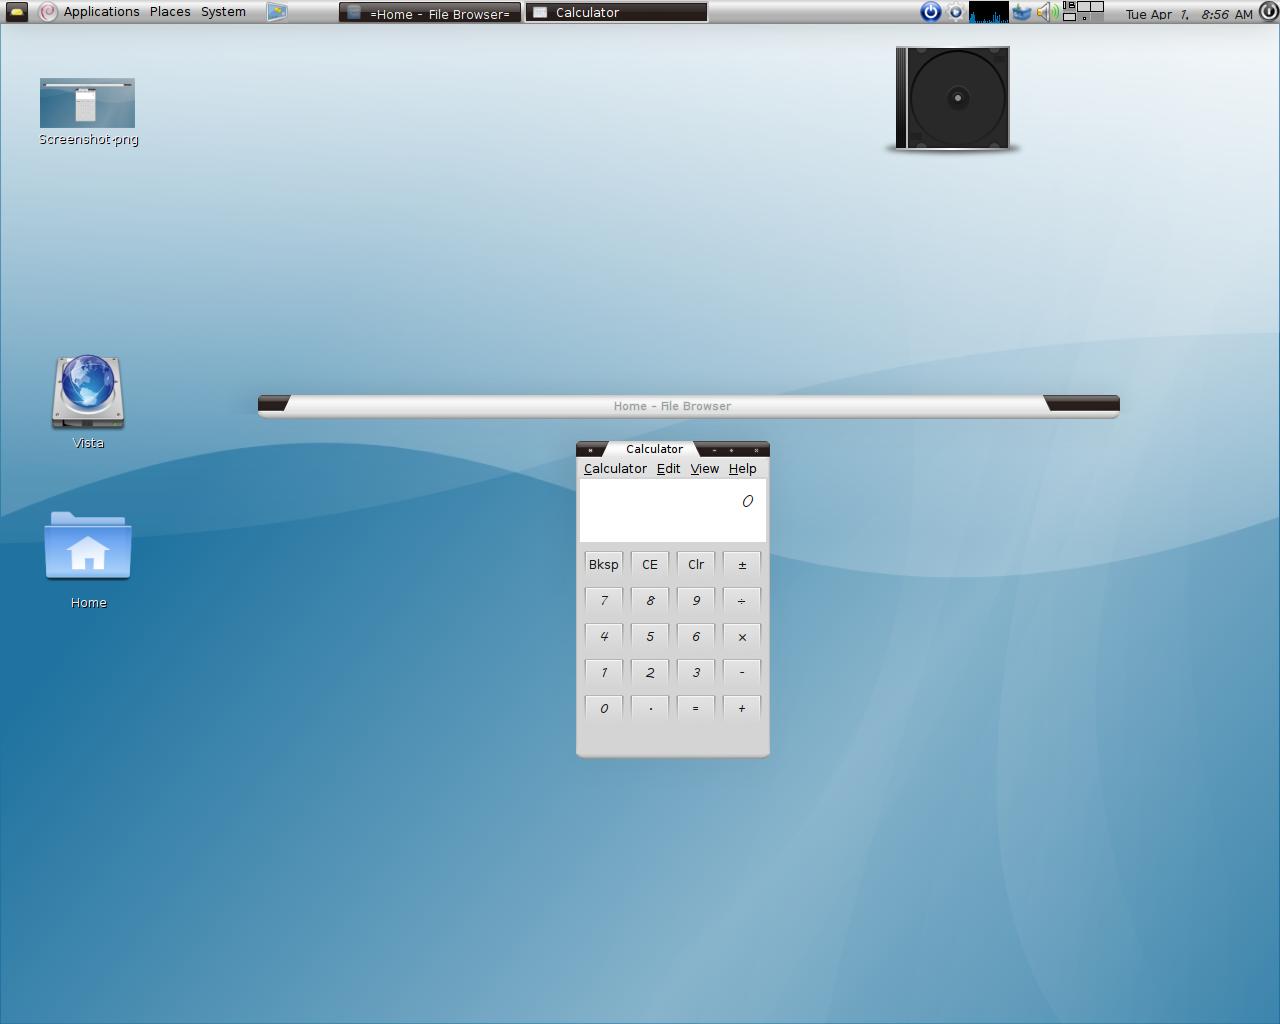Click the minus subtract key
Screen dimensions: 1280x1024
(x=742, y=673)
